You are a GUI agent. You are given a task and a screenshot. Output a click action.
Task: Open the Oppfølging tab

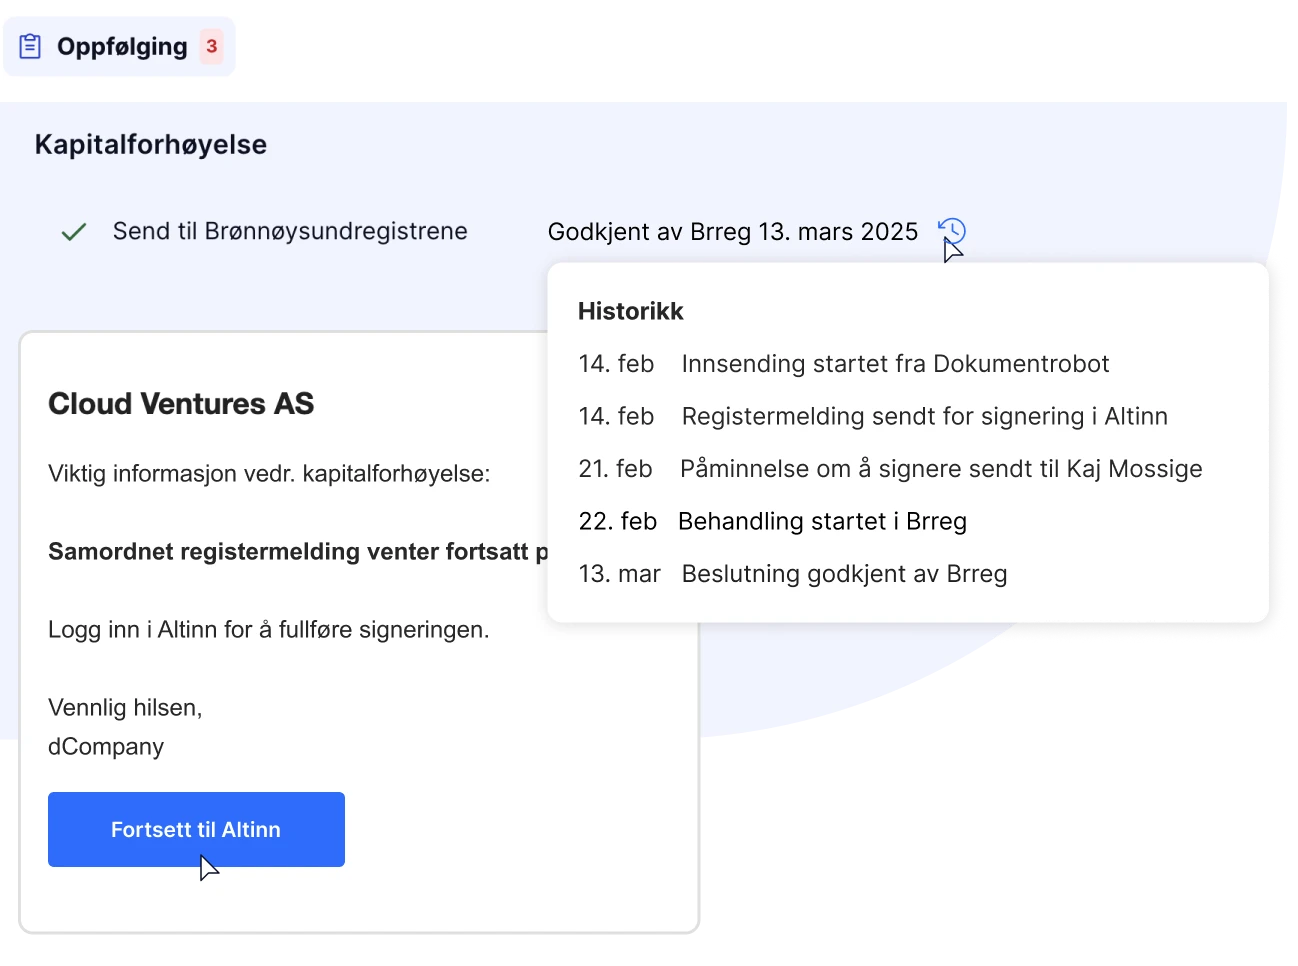coord(121,47)
